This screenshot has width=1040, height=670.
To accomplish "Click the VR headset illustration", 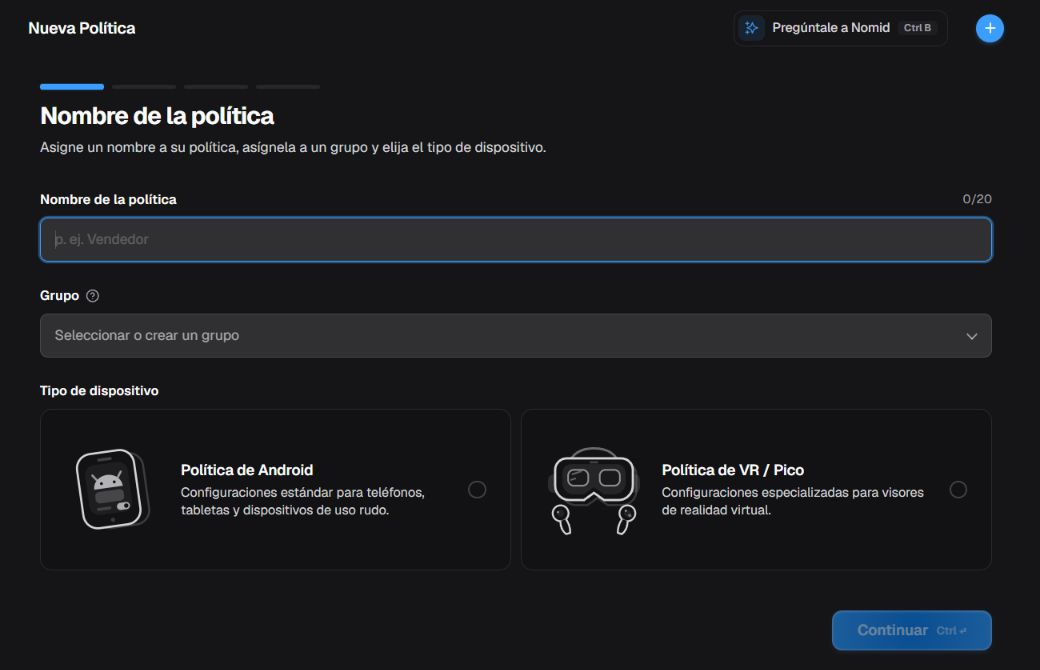I will tap(594, 491).
